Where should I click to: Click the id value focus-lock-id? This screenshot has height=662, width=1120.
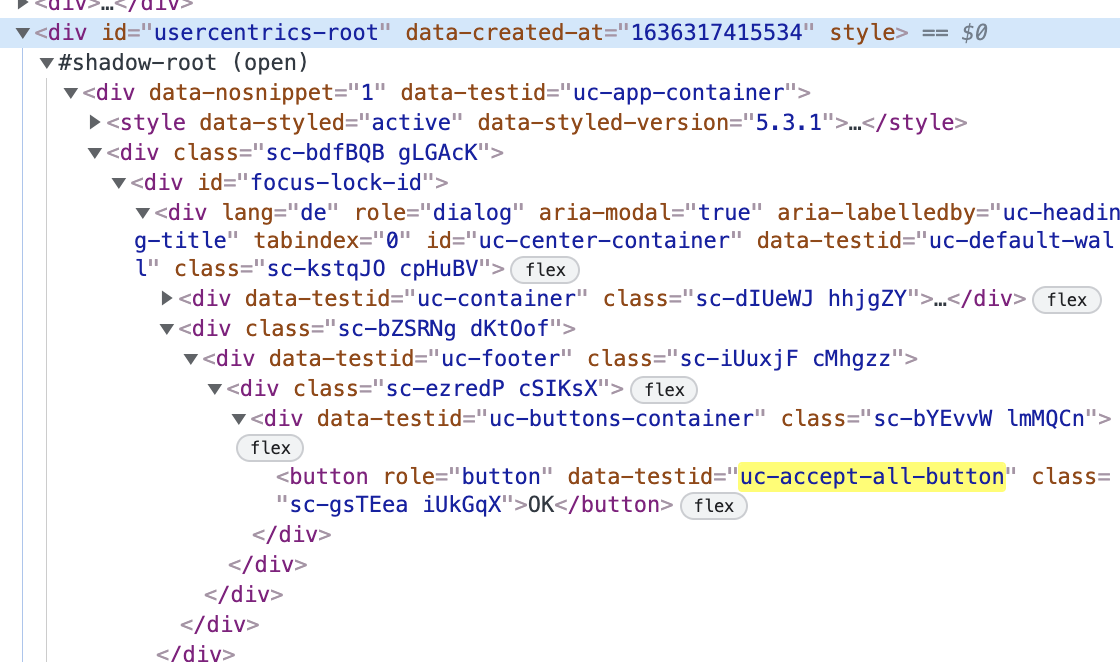click(x=336, y=183)
